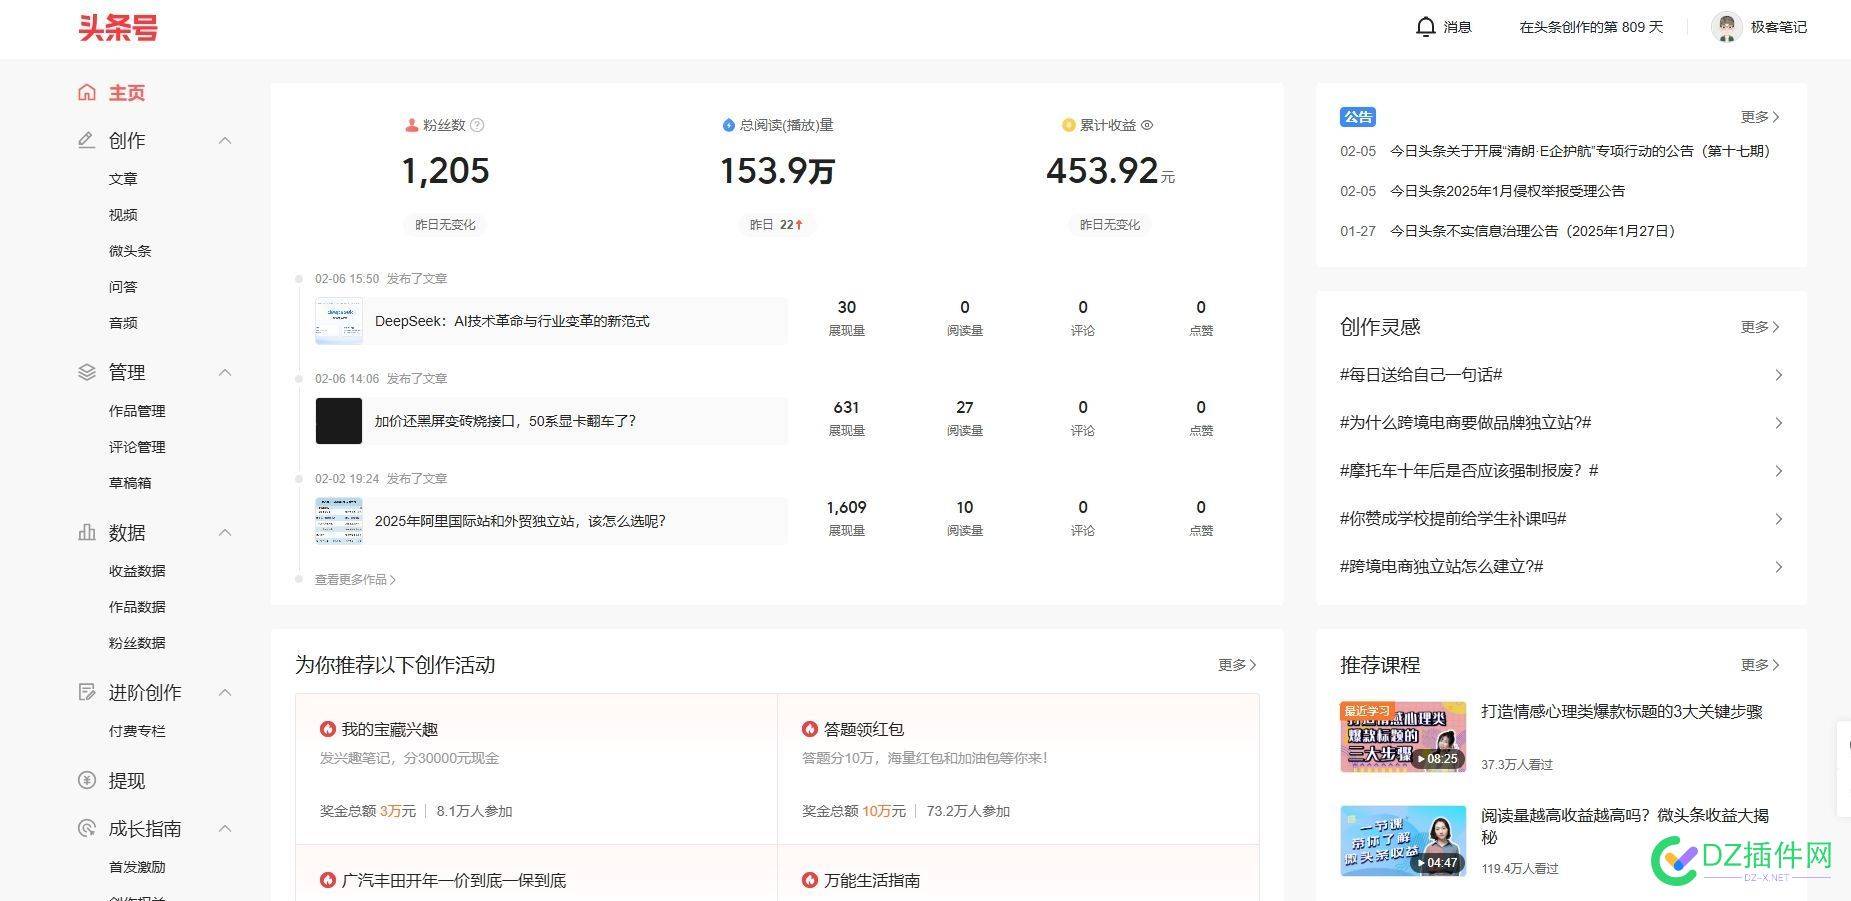Open 粉丝数据 in sidebar
This screenshot has height=901, width=1851.
tap(137, 643)
